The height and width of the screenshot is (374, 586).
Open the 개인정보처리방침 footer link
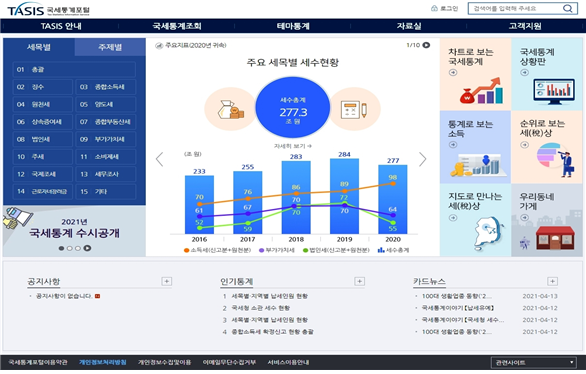point(102,362)
